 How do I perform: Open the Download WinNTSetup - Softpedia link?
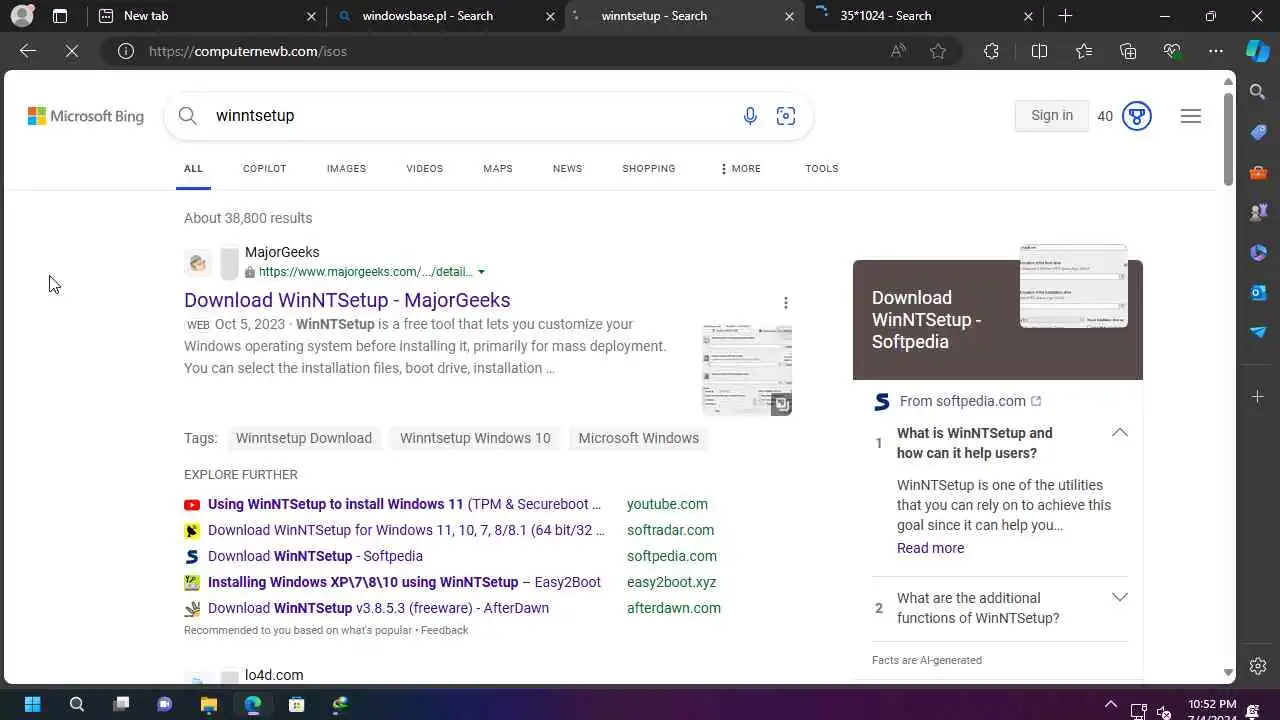pyautogui.click(x=315, y=556)
